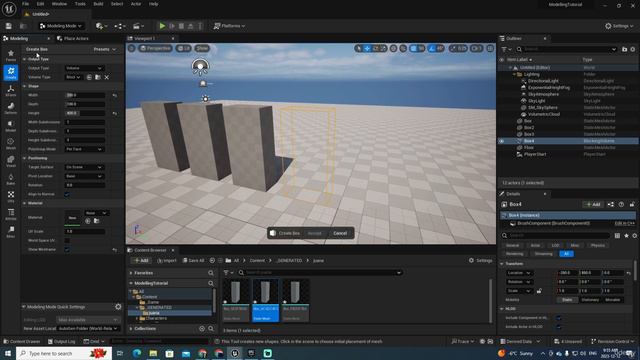Toggle the Scale lock icon
Viewport: 640px width, 360px height.
coord(539,291)
